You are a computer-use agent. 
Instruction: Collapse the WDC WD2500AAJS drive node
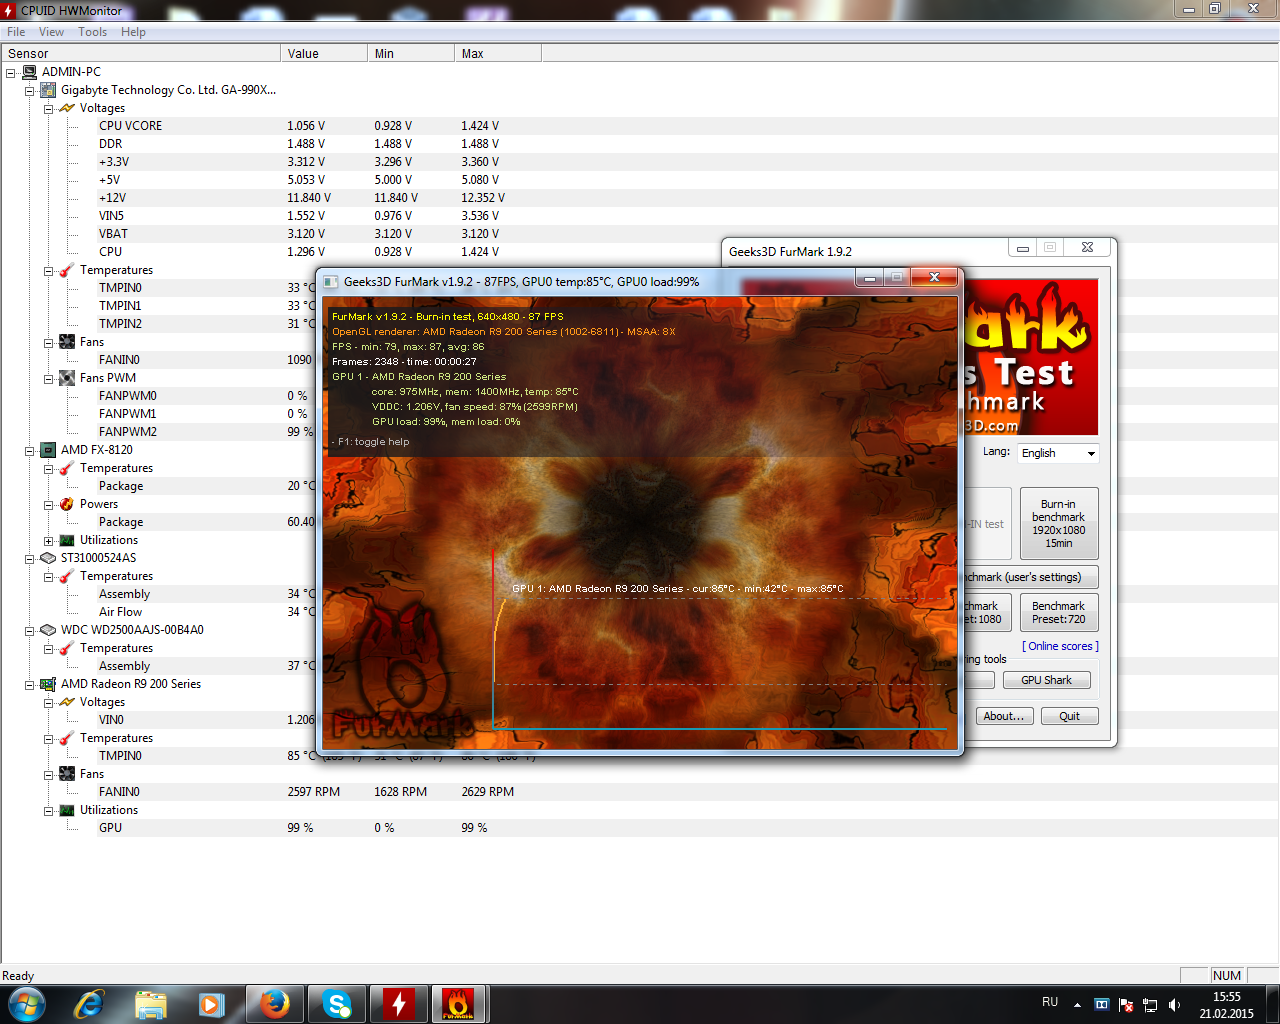[x=30, y=631]
